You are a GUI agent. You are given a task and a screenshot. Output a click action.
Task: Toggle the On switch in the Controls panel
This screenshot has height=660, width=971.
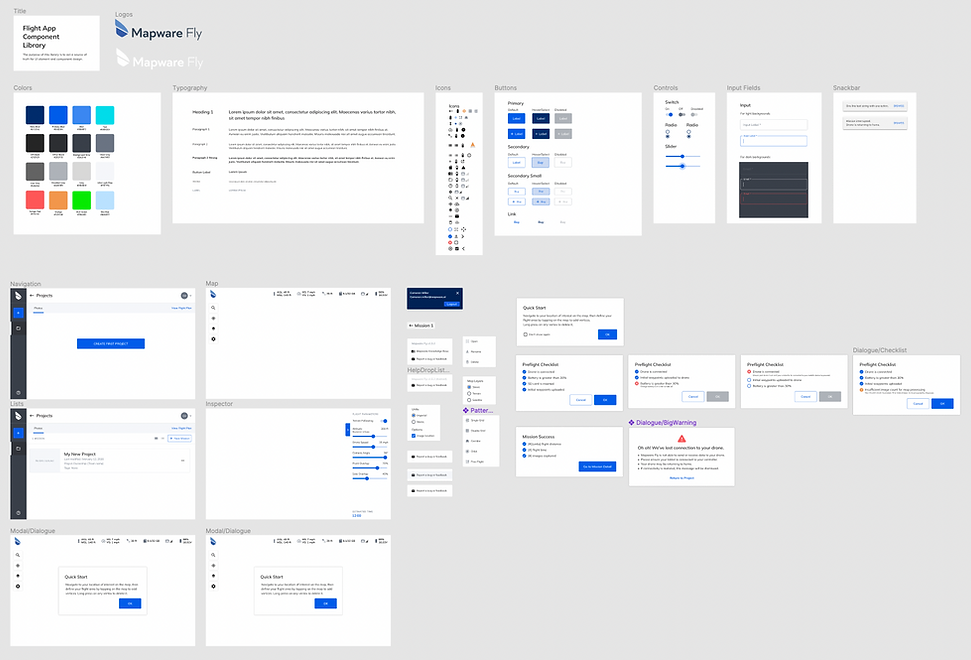coord(669,114)
